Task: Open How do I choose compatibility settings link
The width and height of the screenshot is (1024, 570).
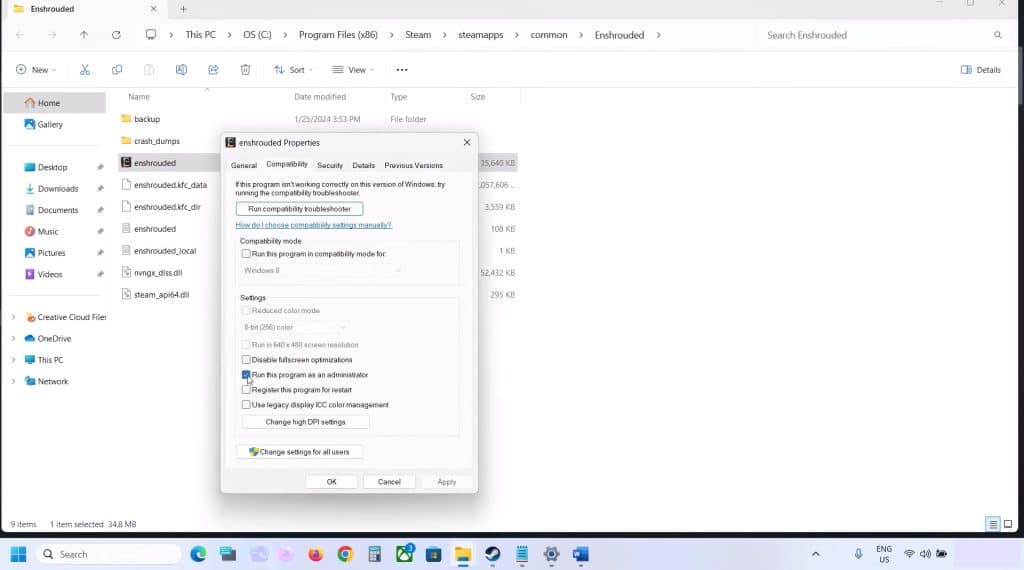Action: pyautogui.click(x=313, y=225)
